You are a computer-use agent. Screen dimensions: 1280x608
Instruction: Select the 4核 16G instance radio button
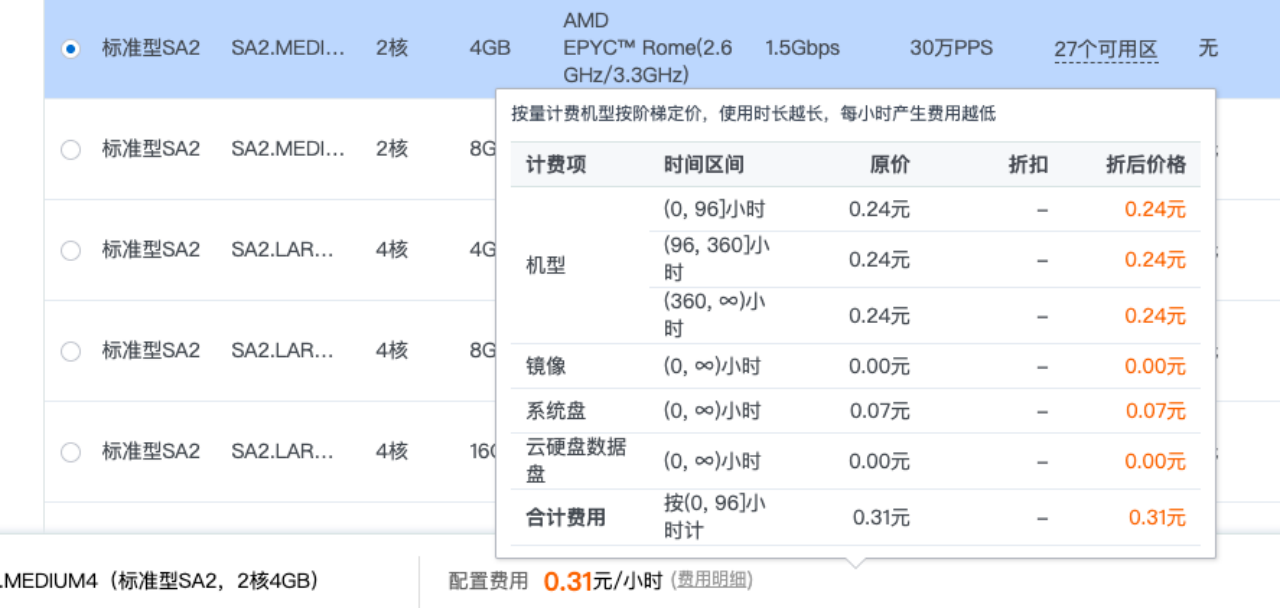pyautogui.click(x=70, y=452)
